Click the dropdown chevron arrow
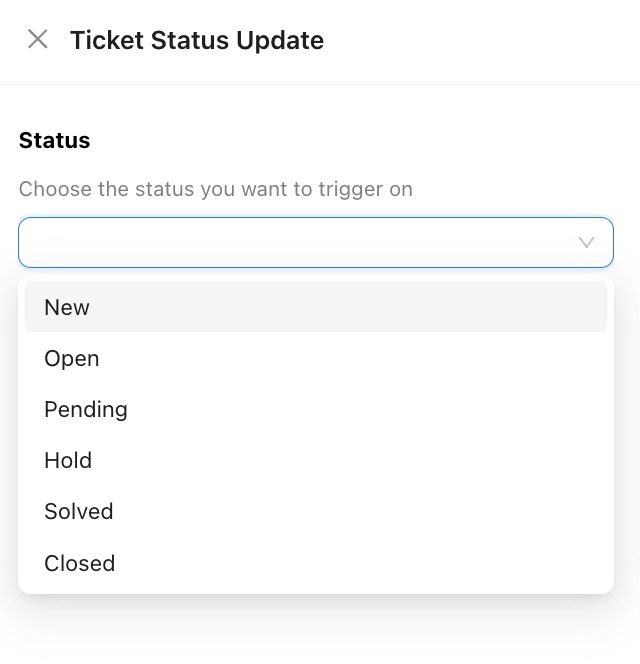This screenshot has height=664, width=640. click(587, 243)
